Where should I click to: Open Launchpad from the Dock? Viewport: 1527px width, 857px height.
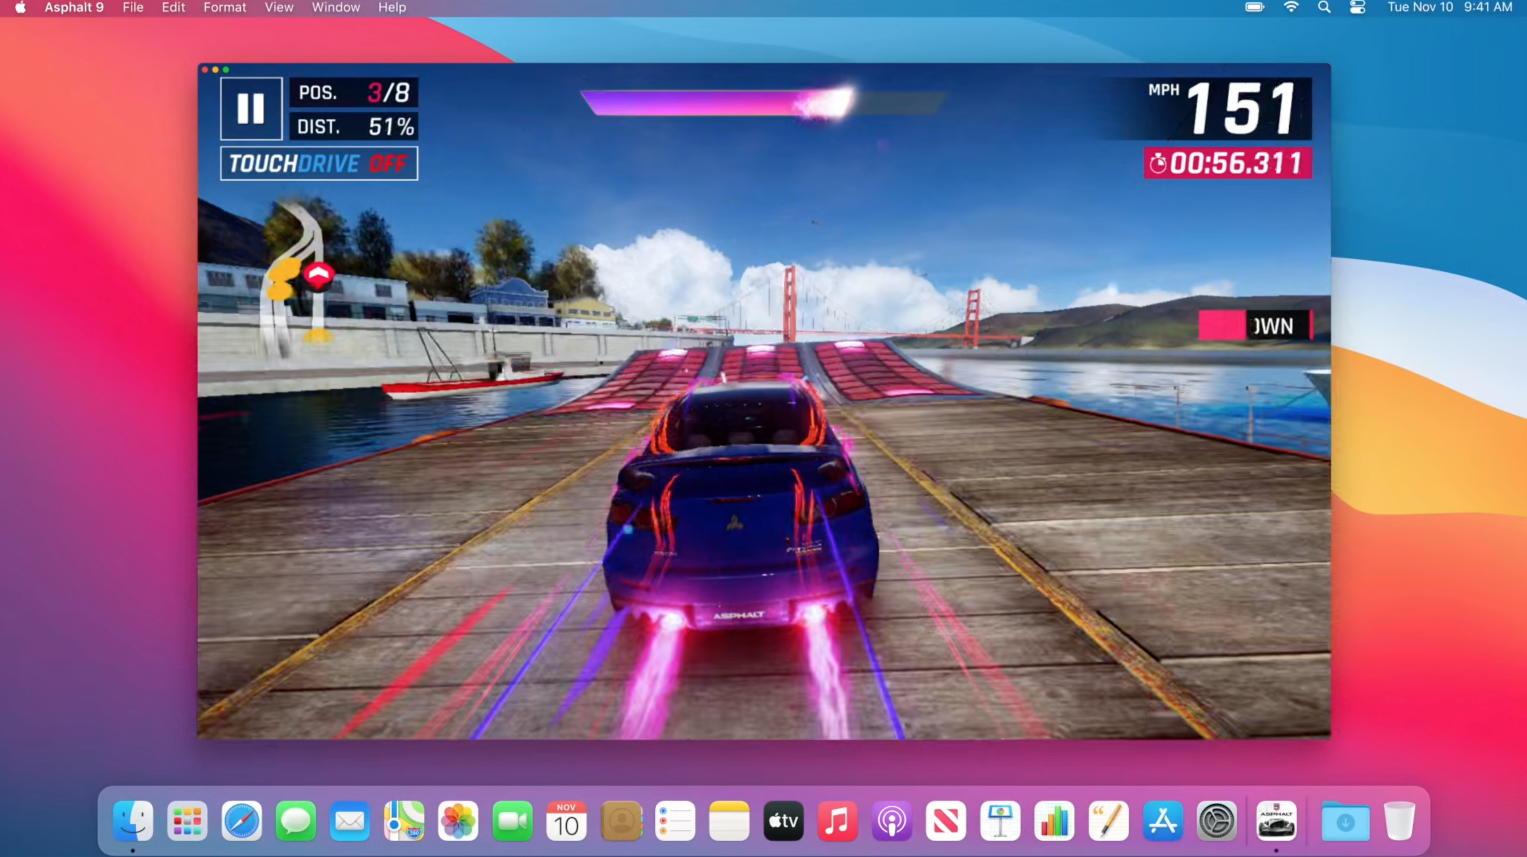pyautogui.click(x=187, y=821)
